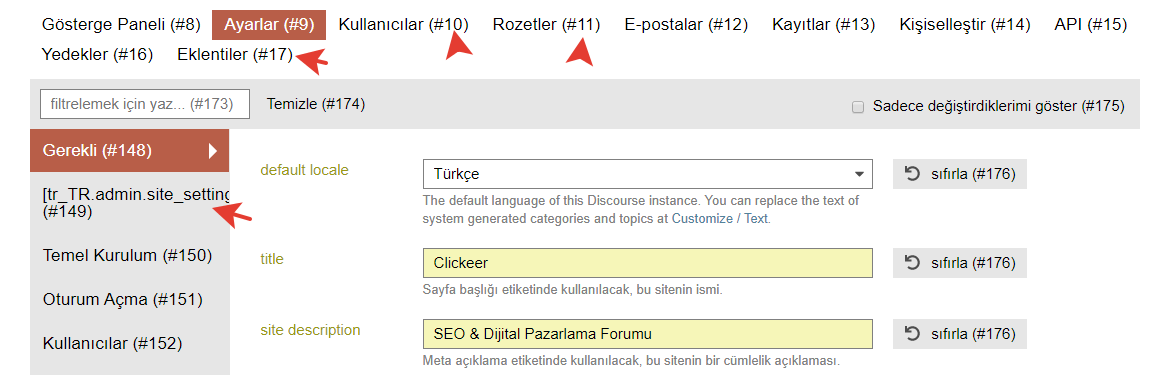Click the arrow icon on Gerekli
The image size is (1169, 375).
pyautogui.click(x=213, y=151)
